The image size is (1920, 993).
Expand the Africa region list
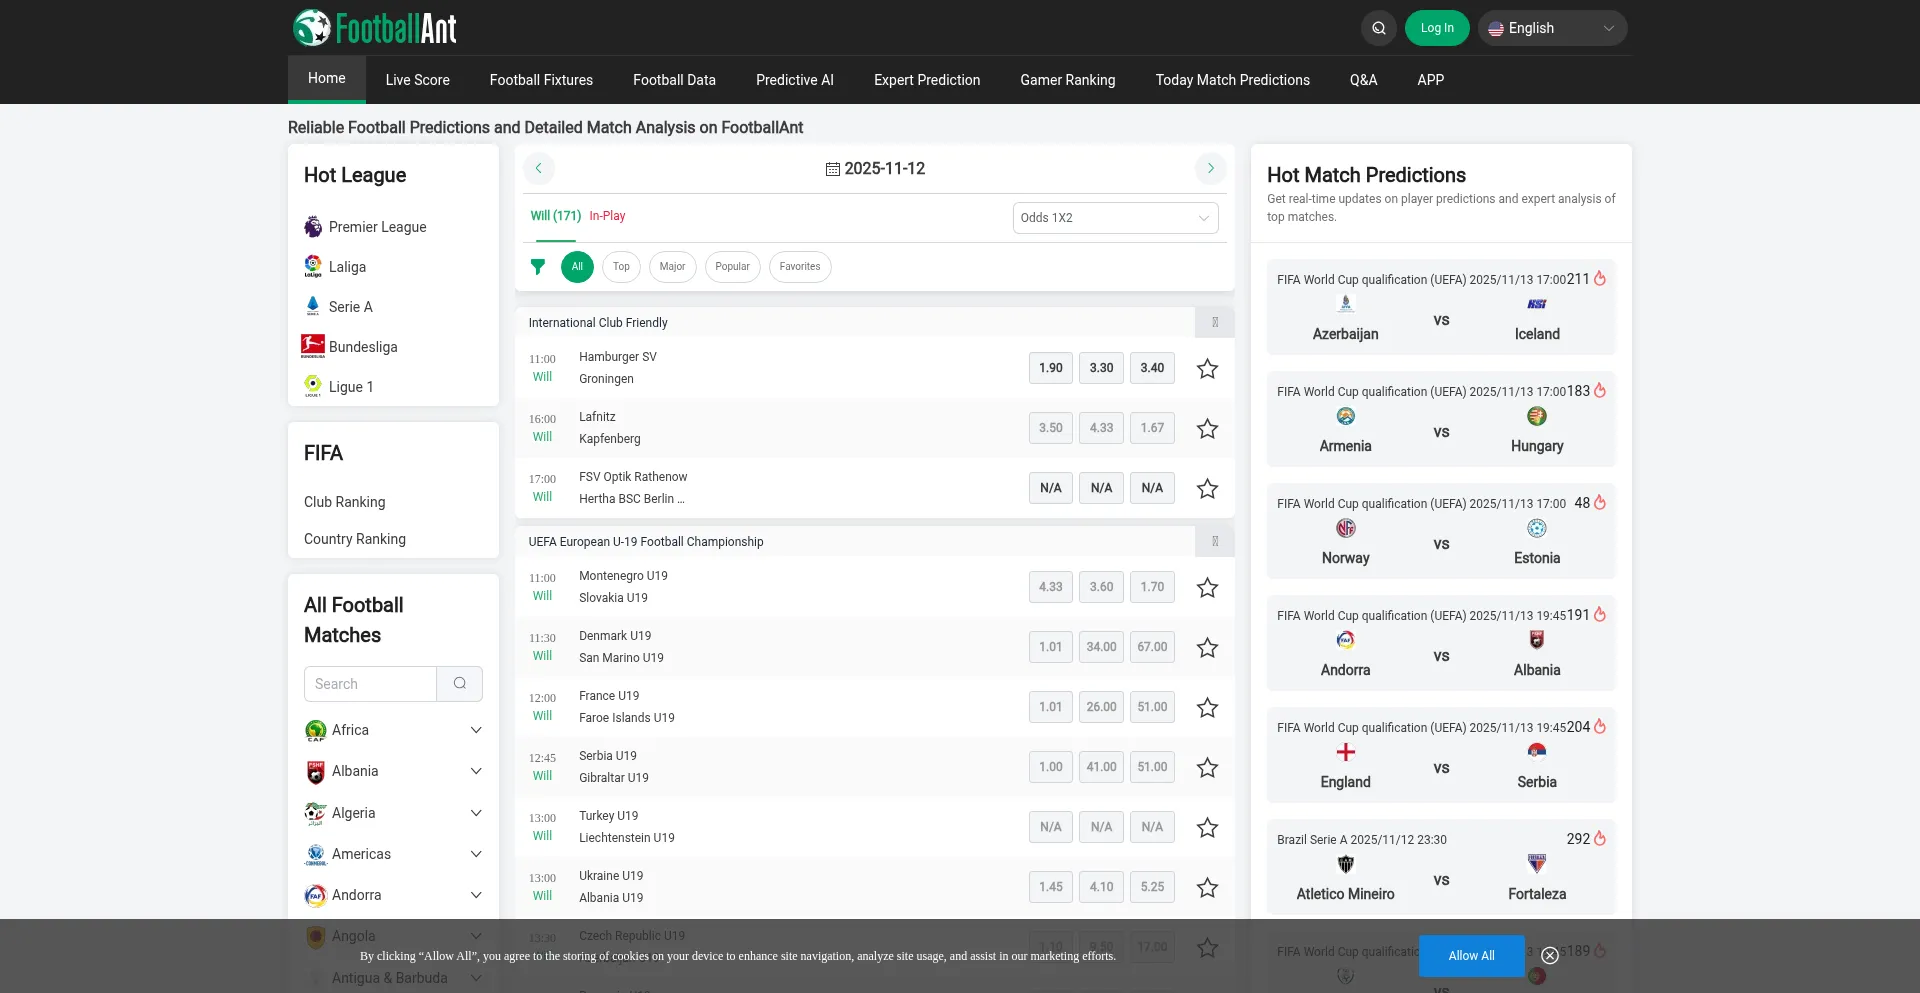click(x=476, y=730)
